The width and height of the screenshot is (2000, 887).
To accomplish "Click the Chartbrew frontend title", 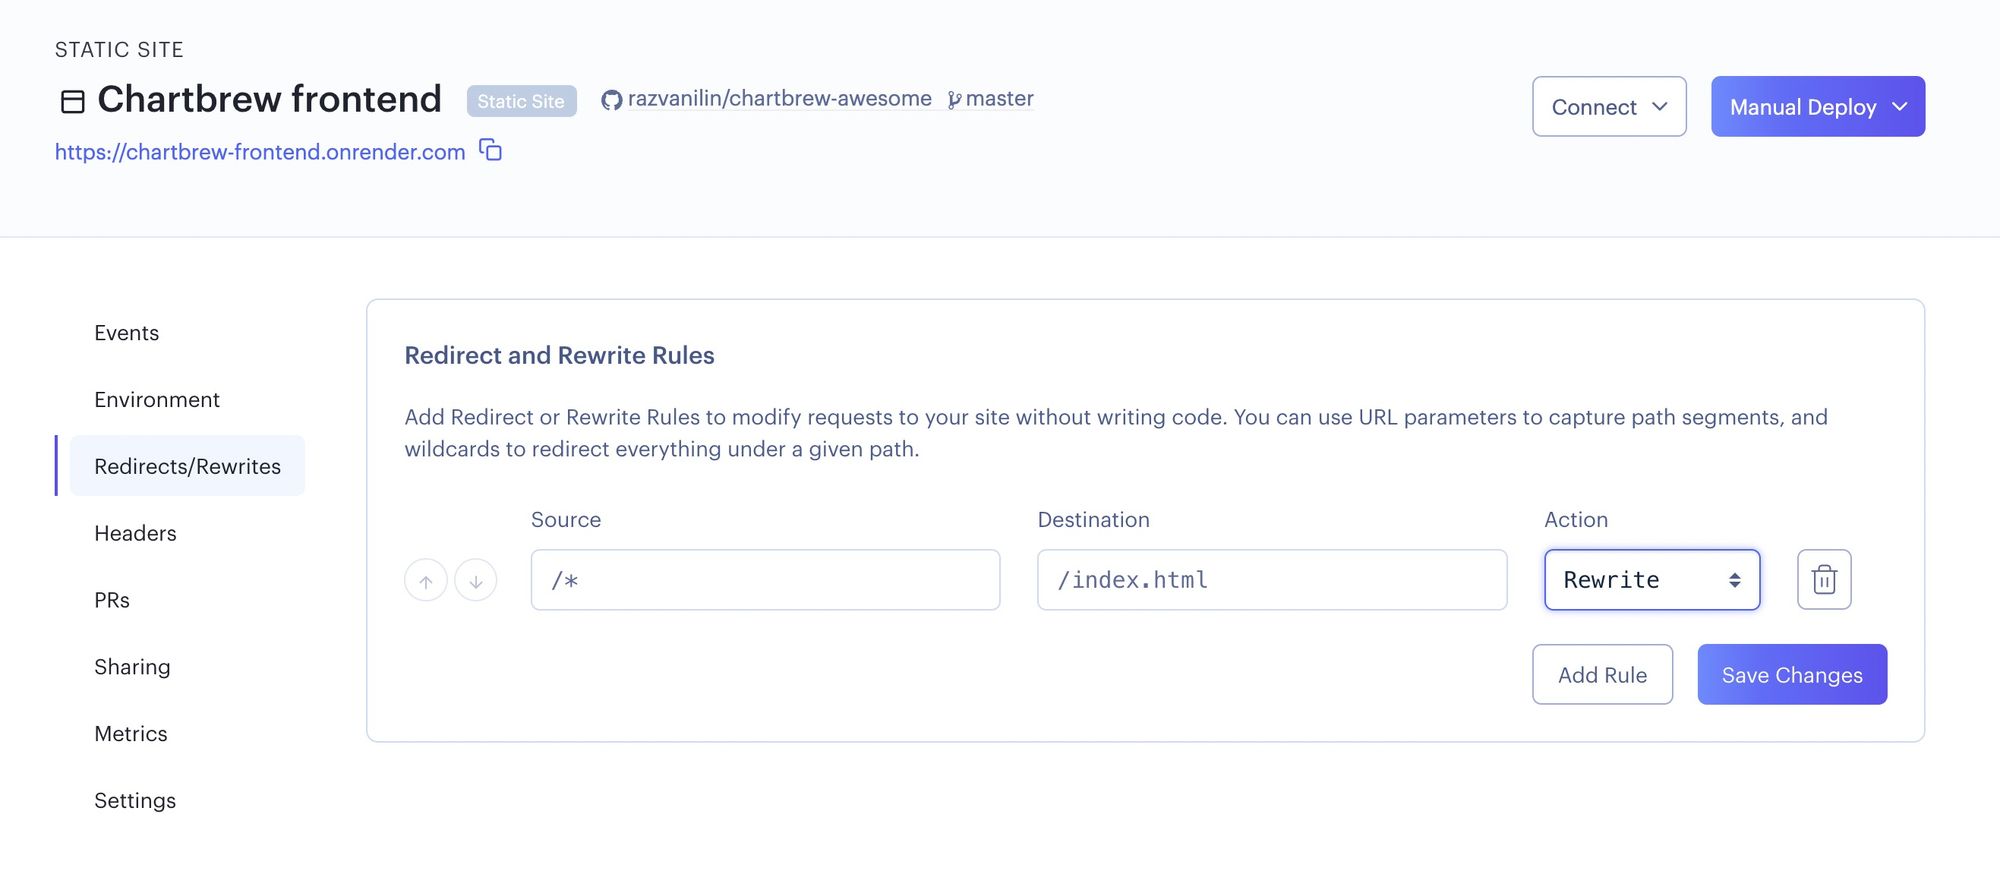I will [x=269, y=99].
